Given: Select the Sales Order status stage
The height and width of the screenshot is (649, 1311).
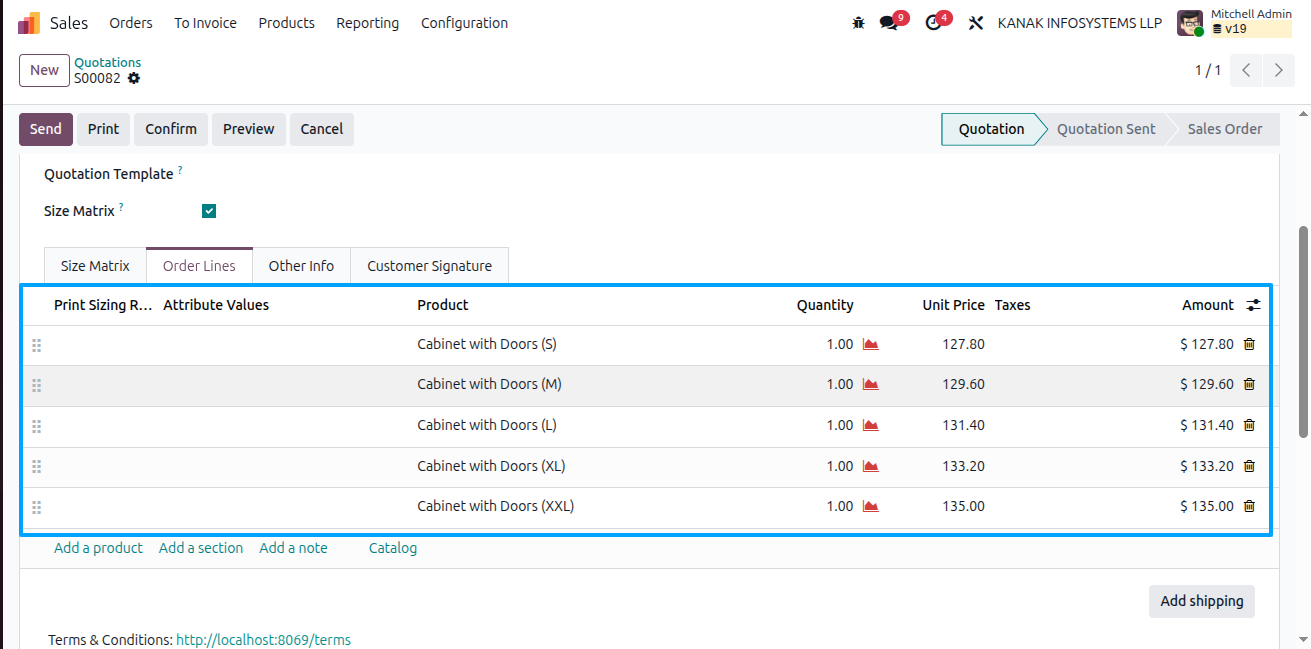Looking at the screenshot, I should (1225, 129).
